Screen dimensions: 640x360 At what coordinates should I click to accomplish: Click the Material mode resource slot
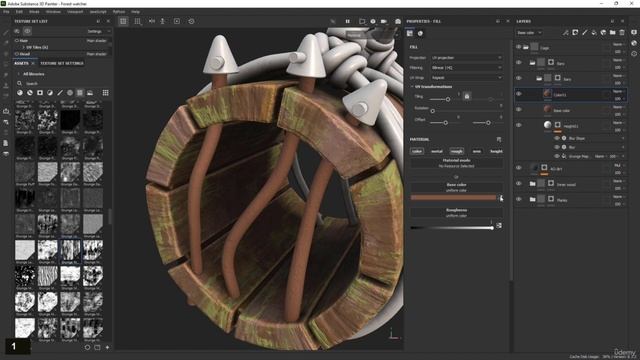(x=456, y=163)
